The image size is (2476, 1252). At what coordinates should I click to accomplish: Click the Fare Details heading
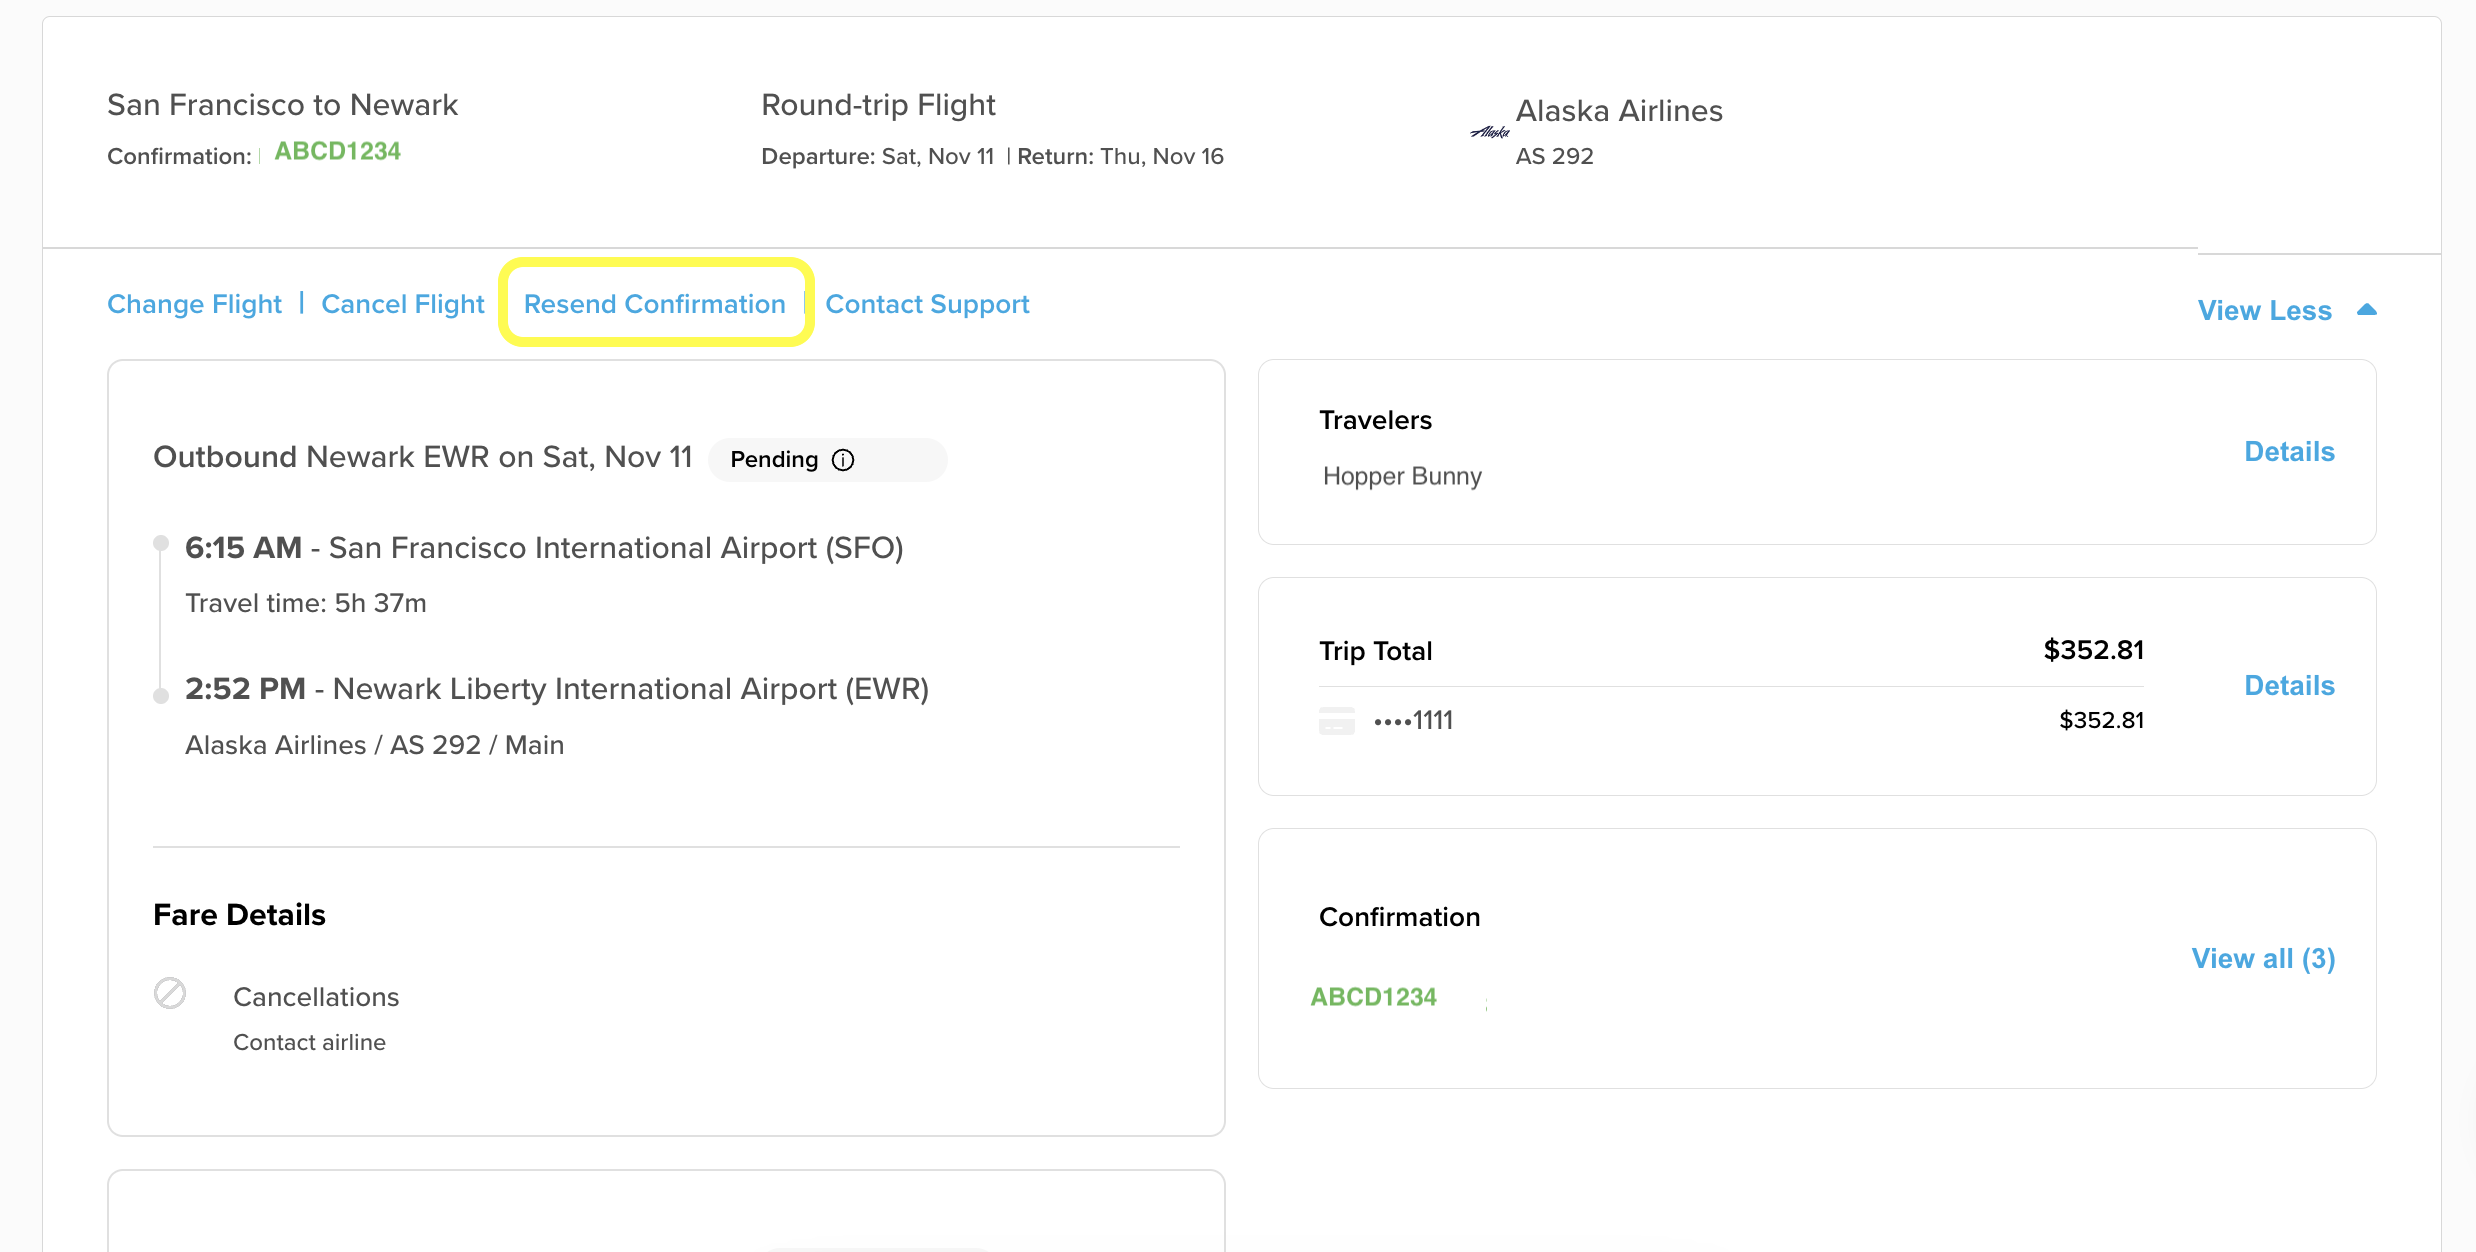(239, 915)
